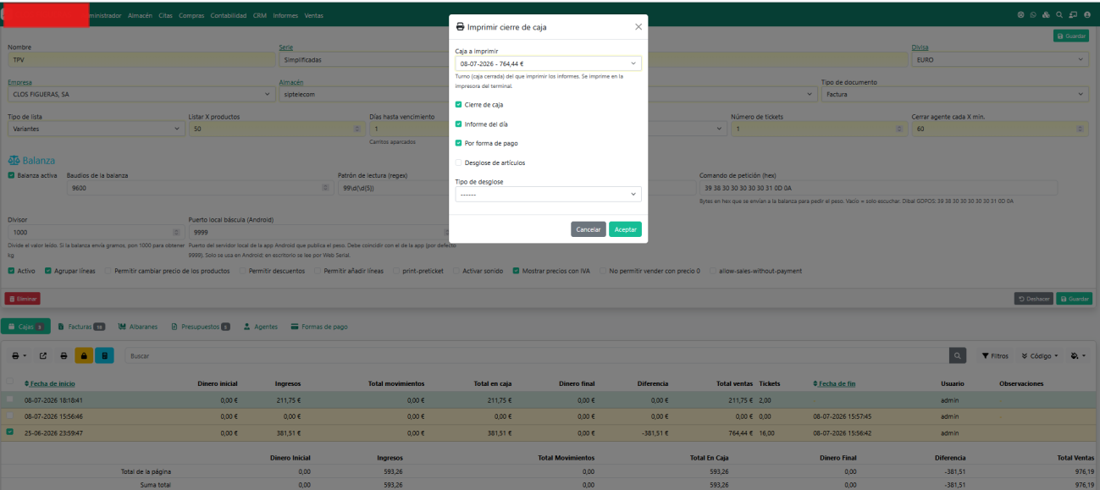Open the Empresa dropdown showing CLOS FIGUERAS, SA

point(141,93)
